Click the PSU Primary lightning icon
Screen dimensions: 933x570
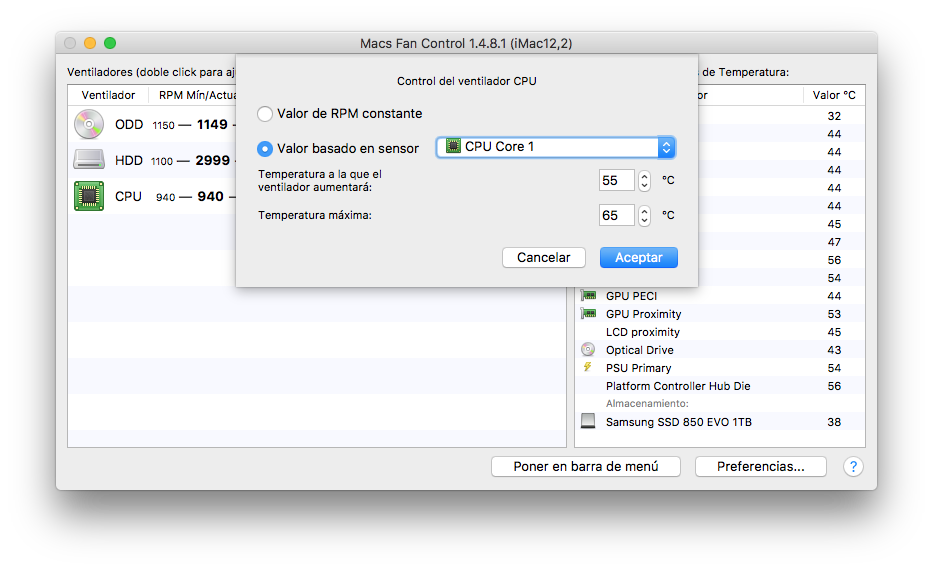coord(588,368)
